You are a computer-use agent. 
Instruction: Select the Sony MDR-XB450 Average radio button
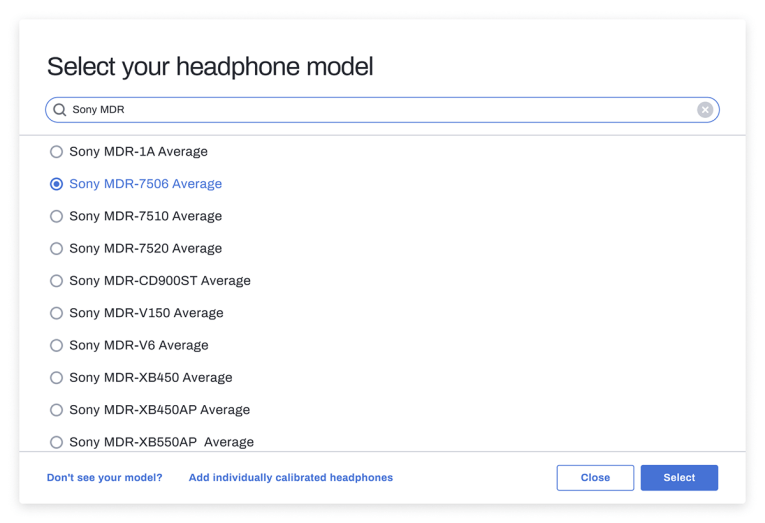57,378
